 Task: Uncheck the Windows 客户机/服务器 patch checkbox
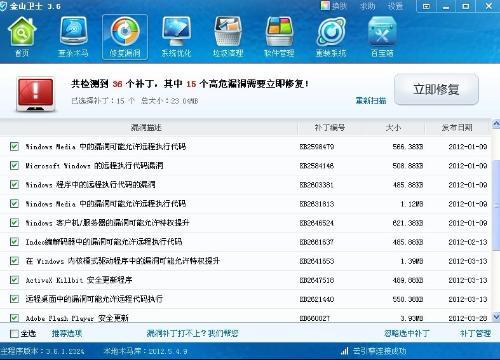pos(14,222)
